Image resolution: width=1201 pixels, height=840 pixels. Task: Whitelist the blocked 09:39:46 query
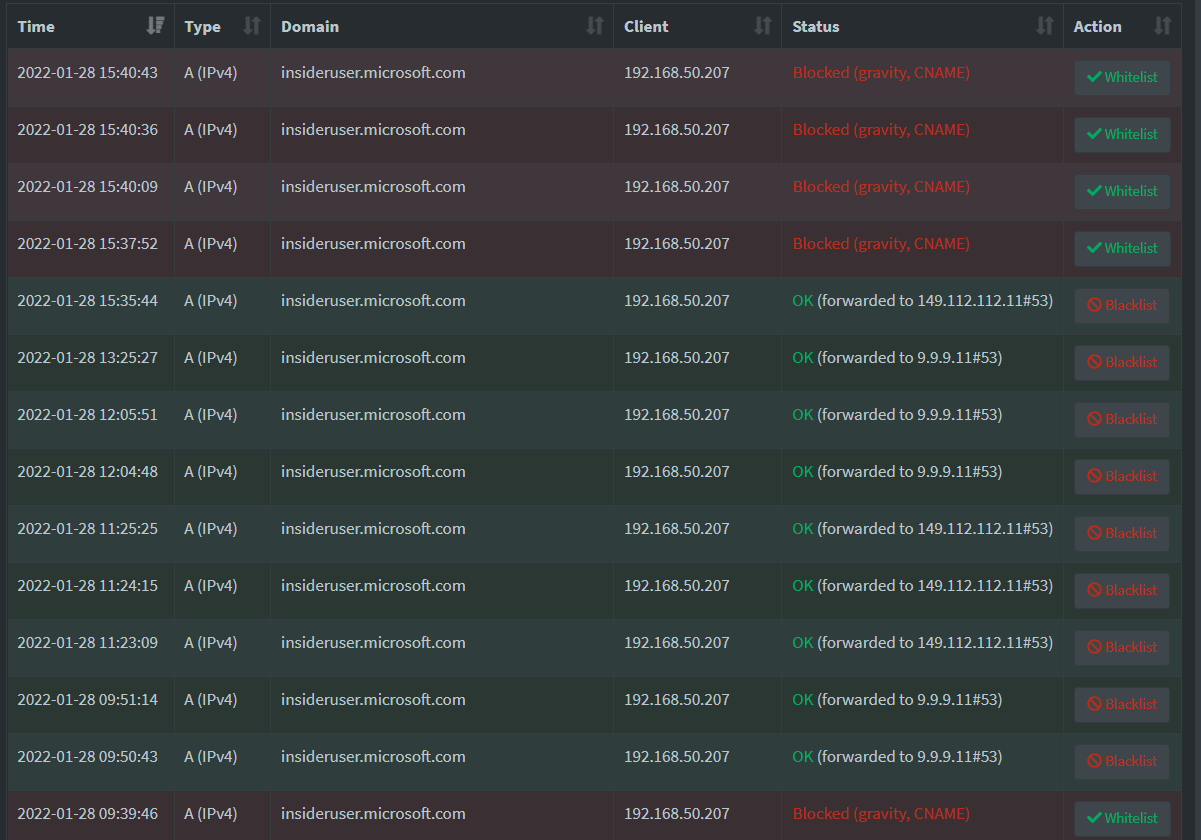click(1122, 818)
